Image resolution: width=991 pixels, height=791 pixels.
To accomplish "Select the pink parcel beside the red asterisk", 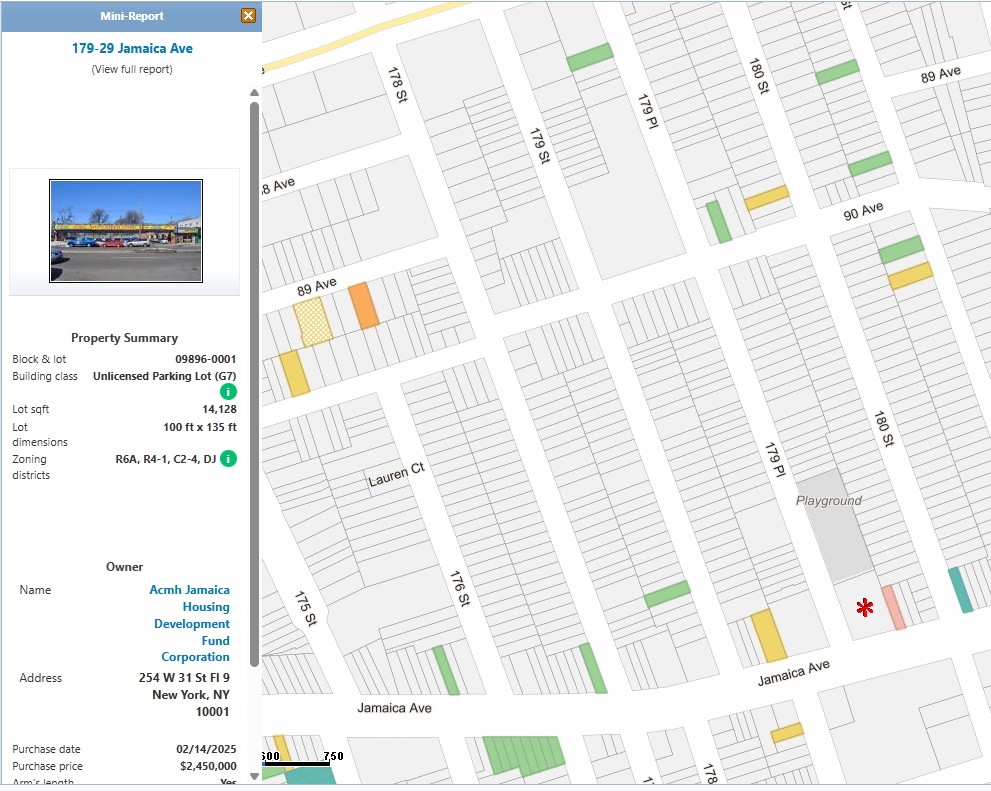I will pos(893,606).
